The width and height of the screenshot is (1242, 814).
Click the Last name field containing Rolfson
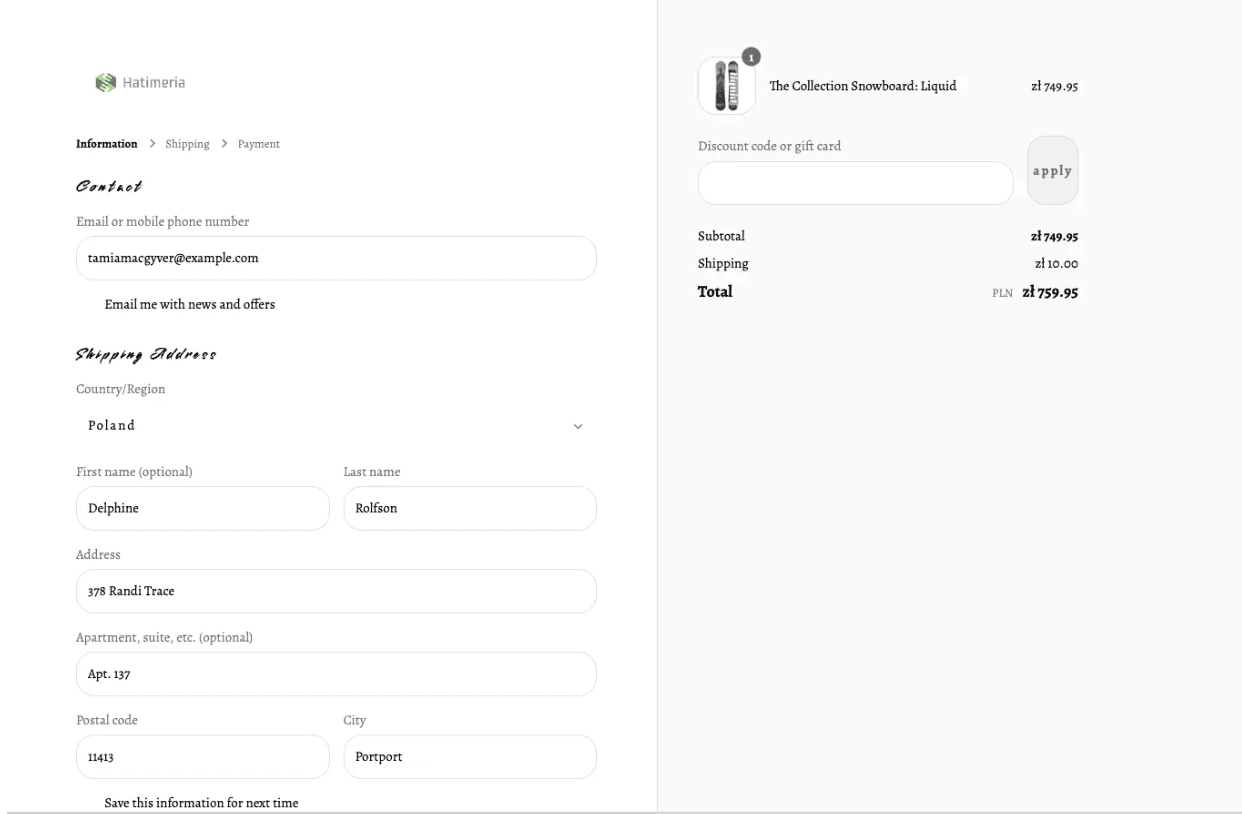point(469,508)
